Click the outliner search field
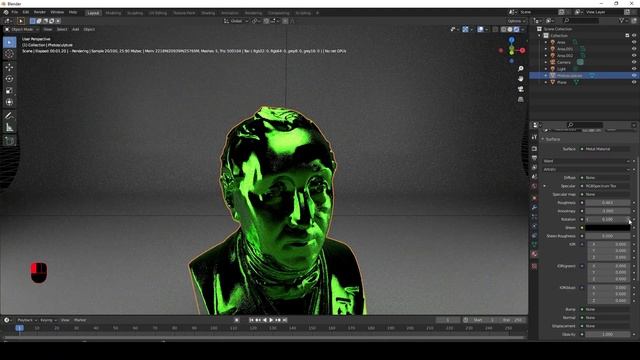 coord(581,20)
